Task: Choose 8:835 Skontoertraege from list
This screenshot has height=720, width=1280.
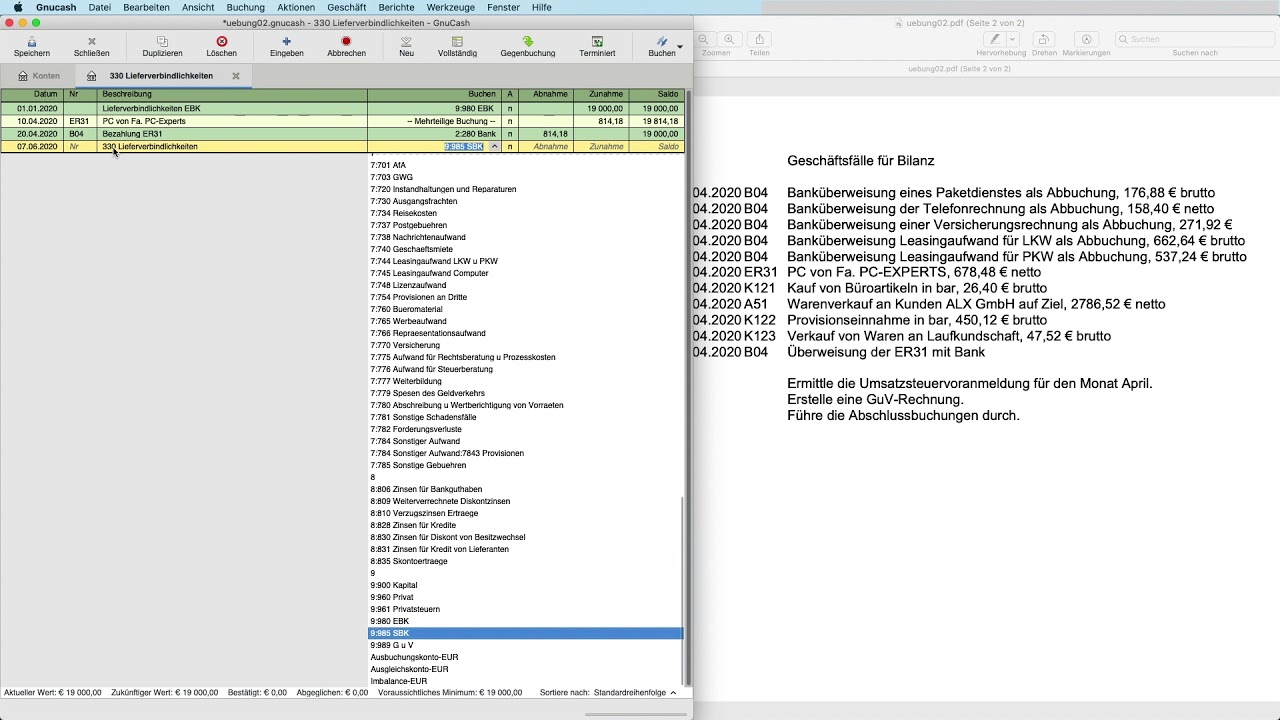Action: pyautogui.click(x=525, y=561)
